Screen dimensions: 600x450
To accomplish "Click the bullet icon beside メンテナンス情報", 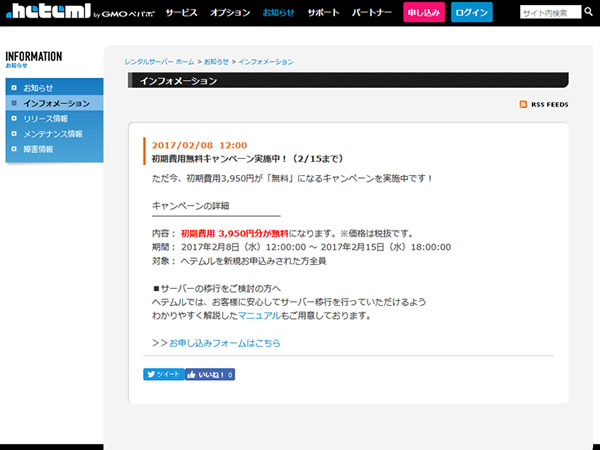I will coord(14,134).
